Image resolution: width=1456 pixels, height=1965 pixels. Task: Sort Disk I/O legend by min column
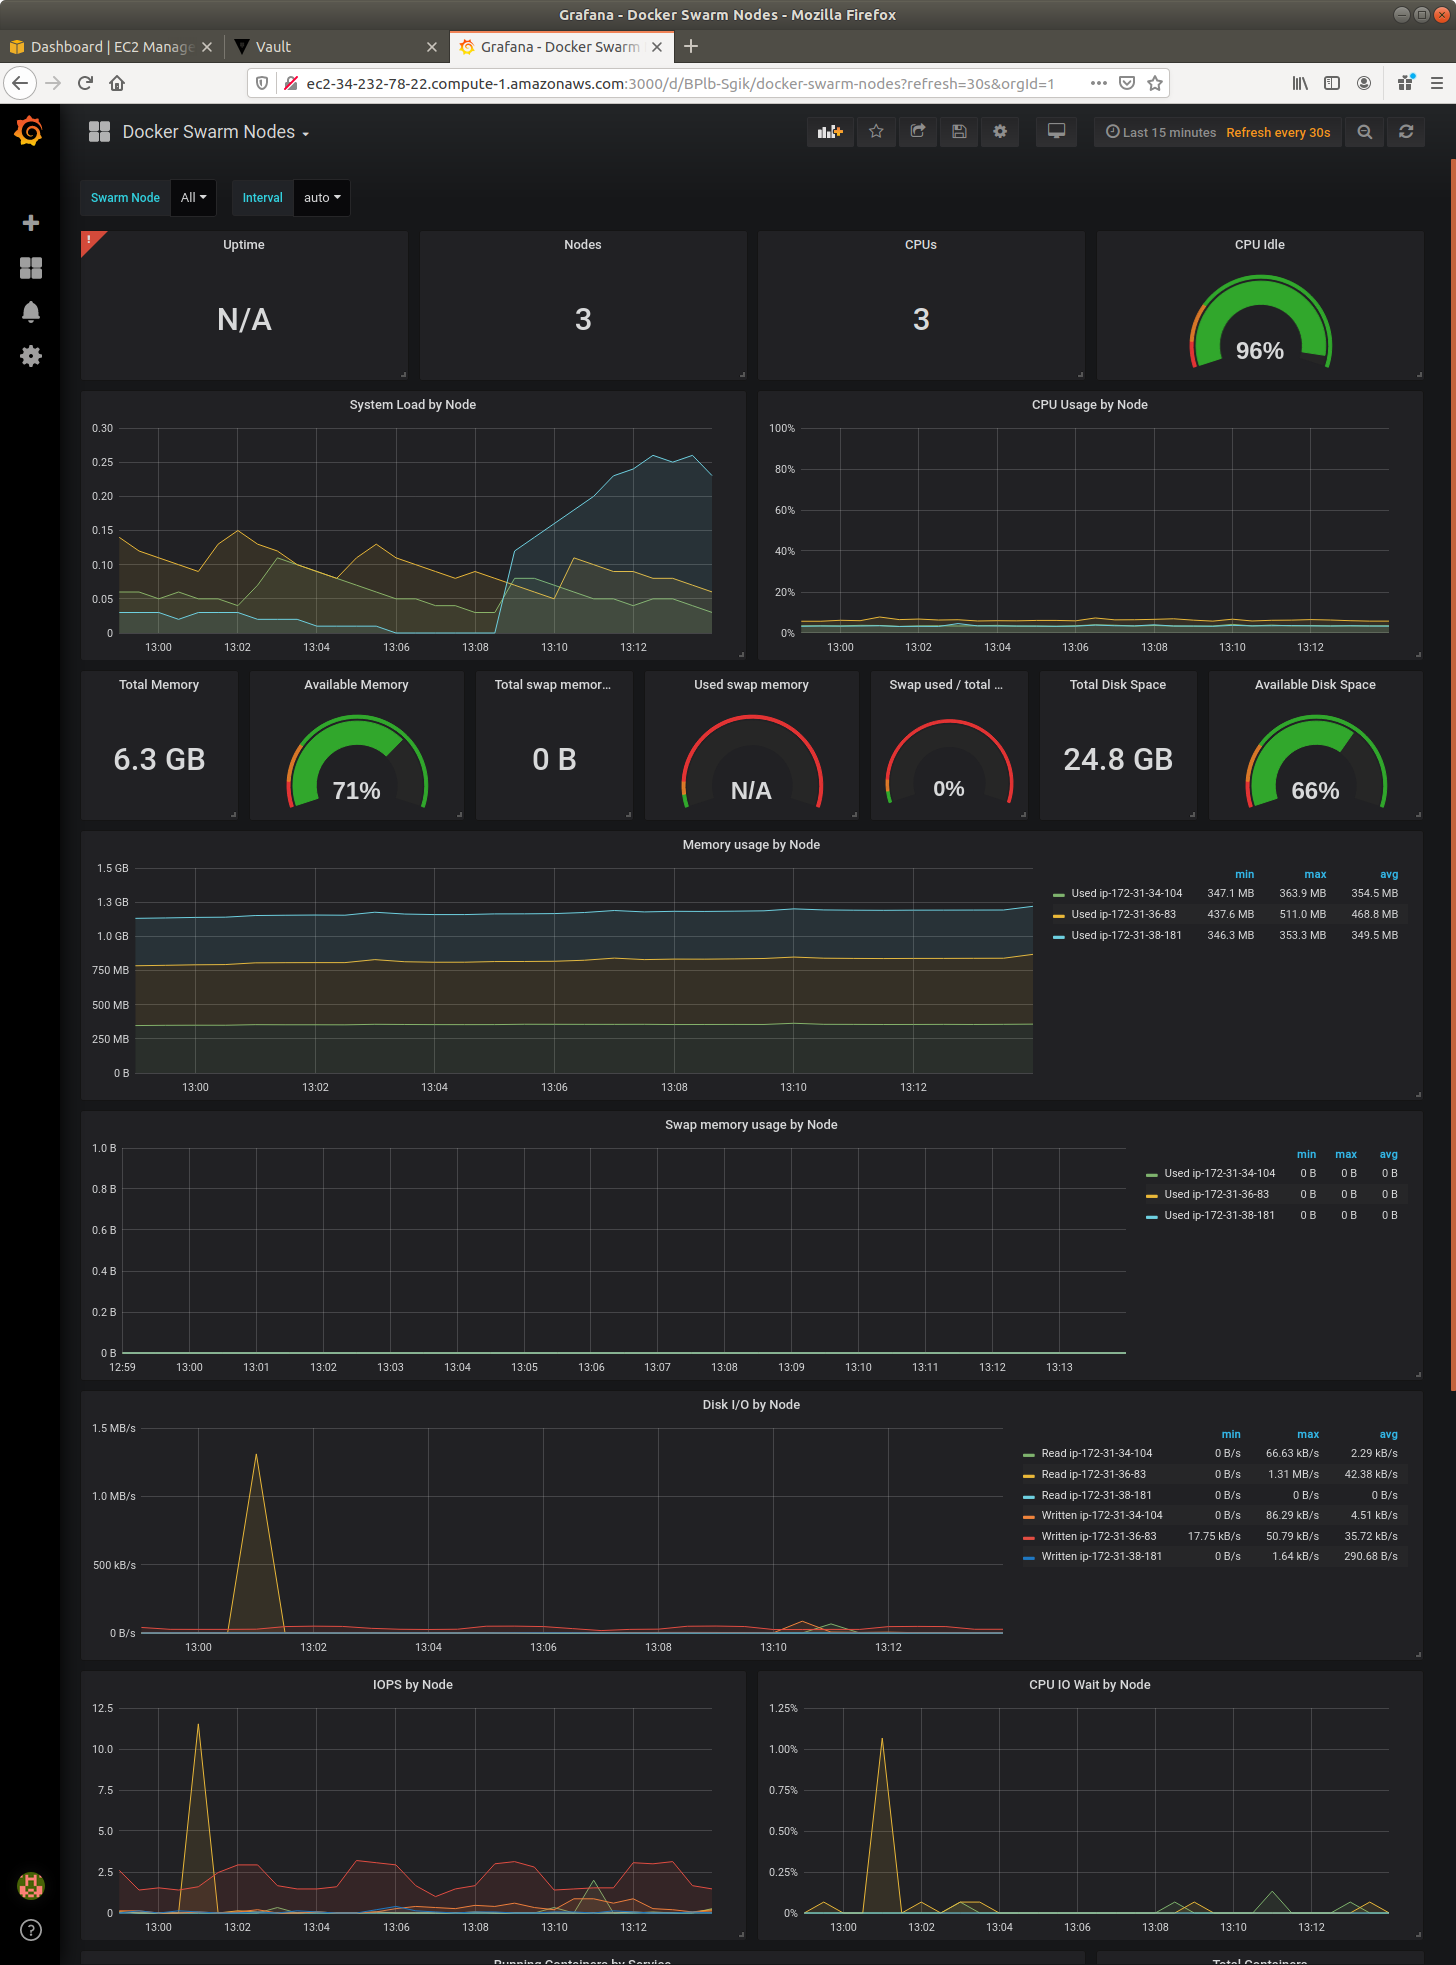[1231, 1434]
